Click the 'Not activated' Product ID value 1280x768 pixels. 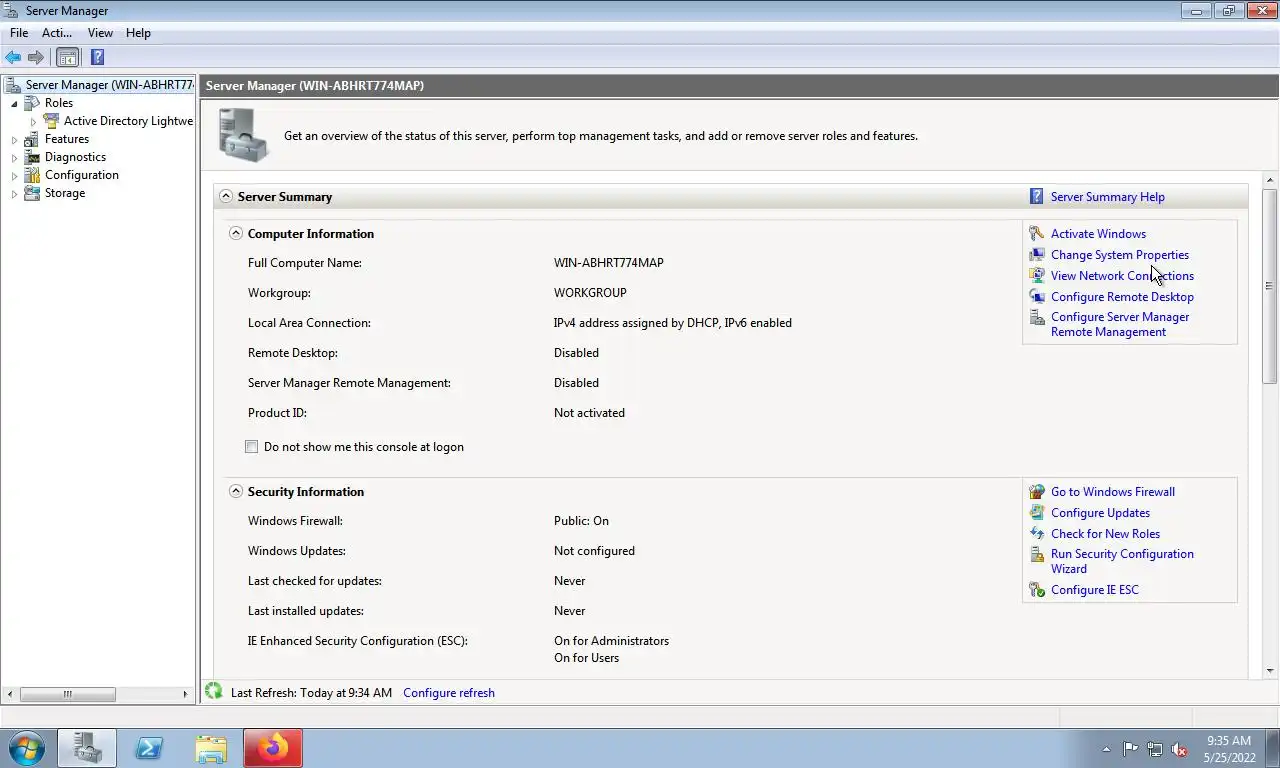pyautogui.click(x=589, y=413)
